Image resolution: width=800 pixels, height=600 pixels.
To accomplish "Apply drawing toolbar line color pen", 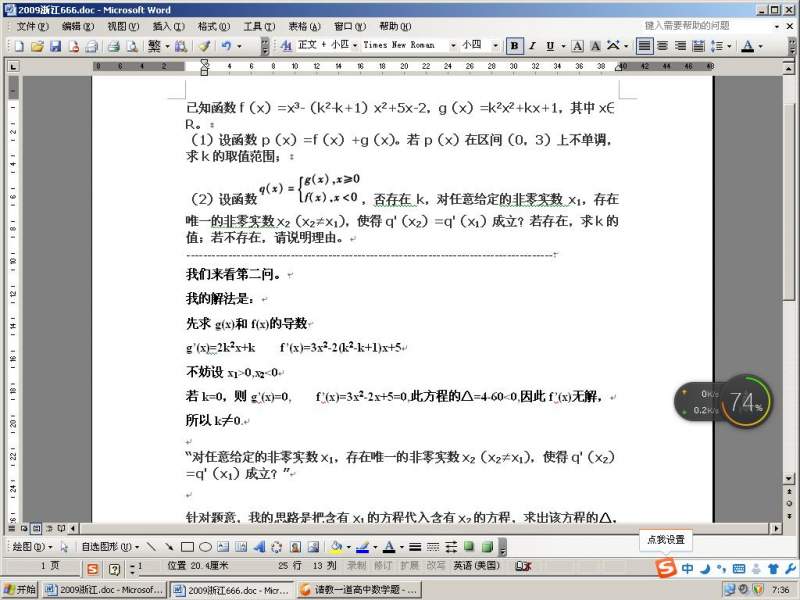I will click(x=362, y=547).
